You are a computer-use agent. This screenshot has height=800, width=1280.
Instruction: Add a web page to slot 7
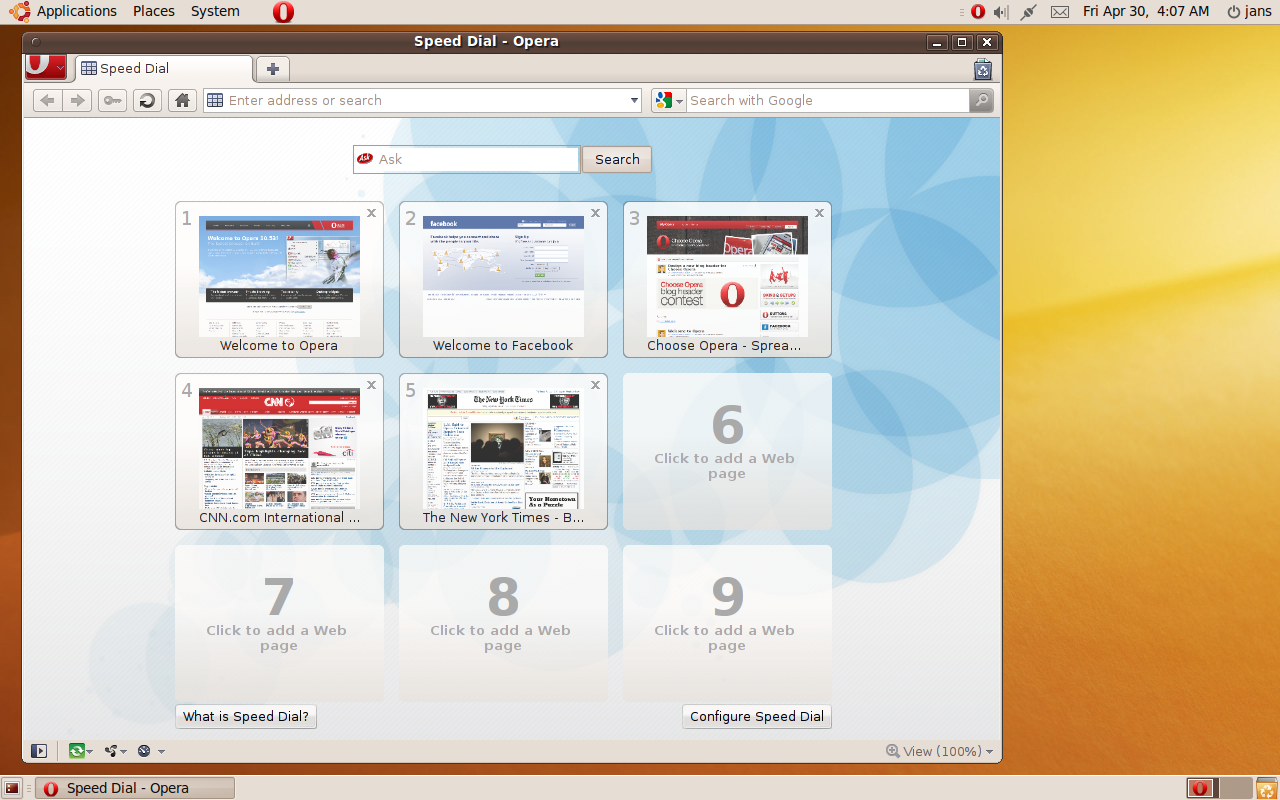click(x=279, y=623)
